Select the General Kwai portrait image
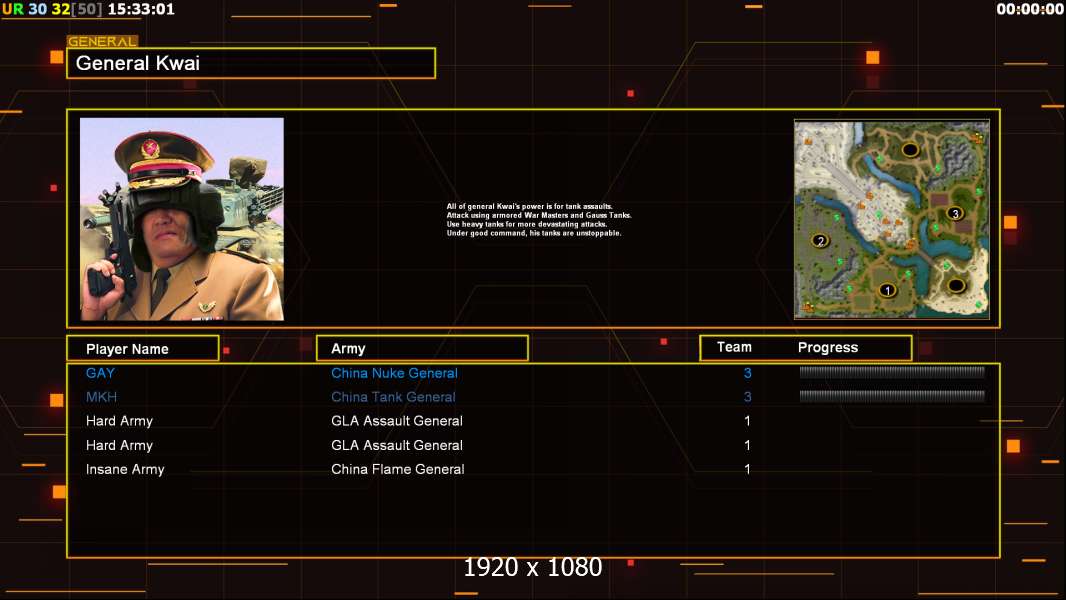This screenshot has width=1066, height=600. (182, 219)
